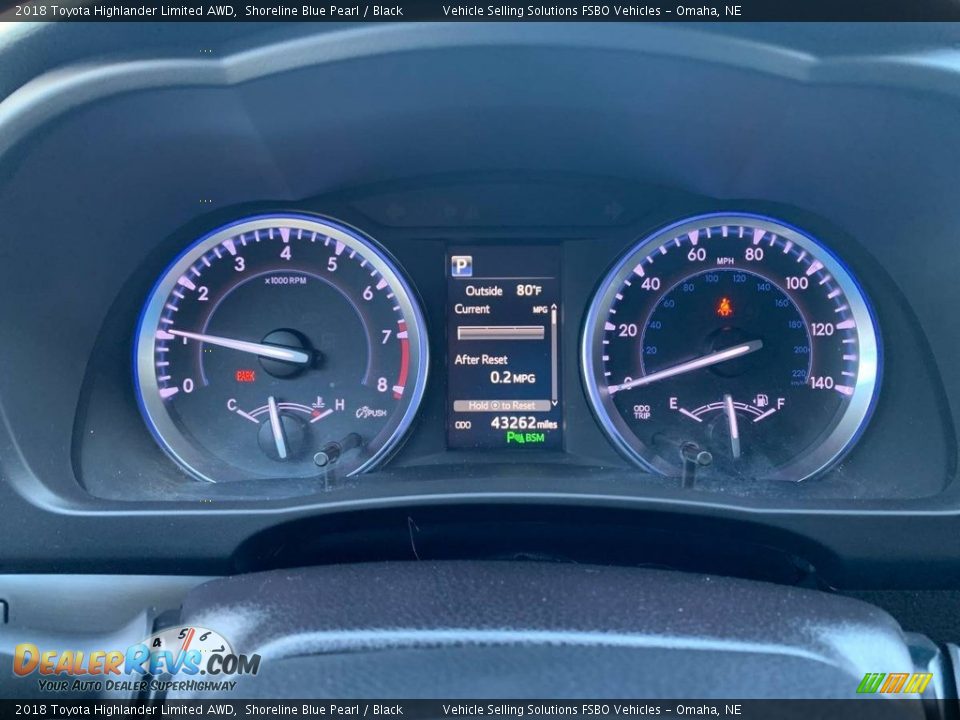Click the info display vertical scrollbar
This screenshot has width=960, height=720.
[x=553, y=355]
